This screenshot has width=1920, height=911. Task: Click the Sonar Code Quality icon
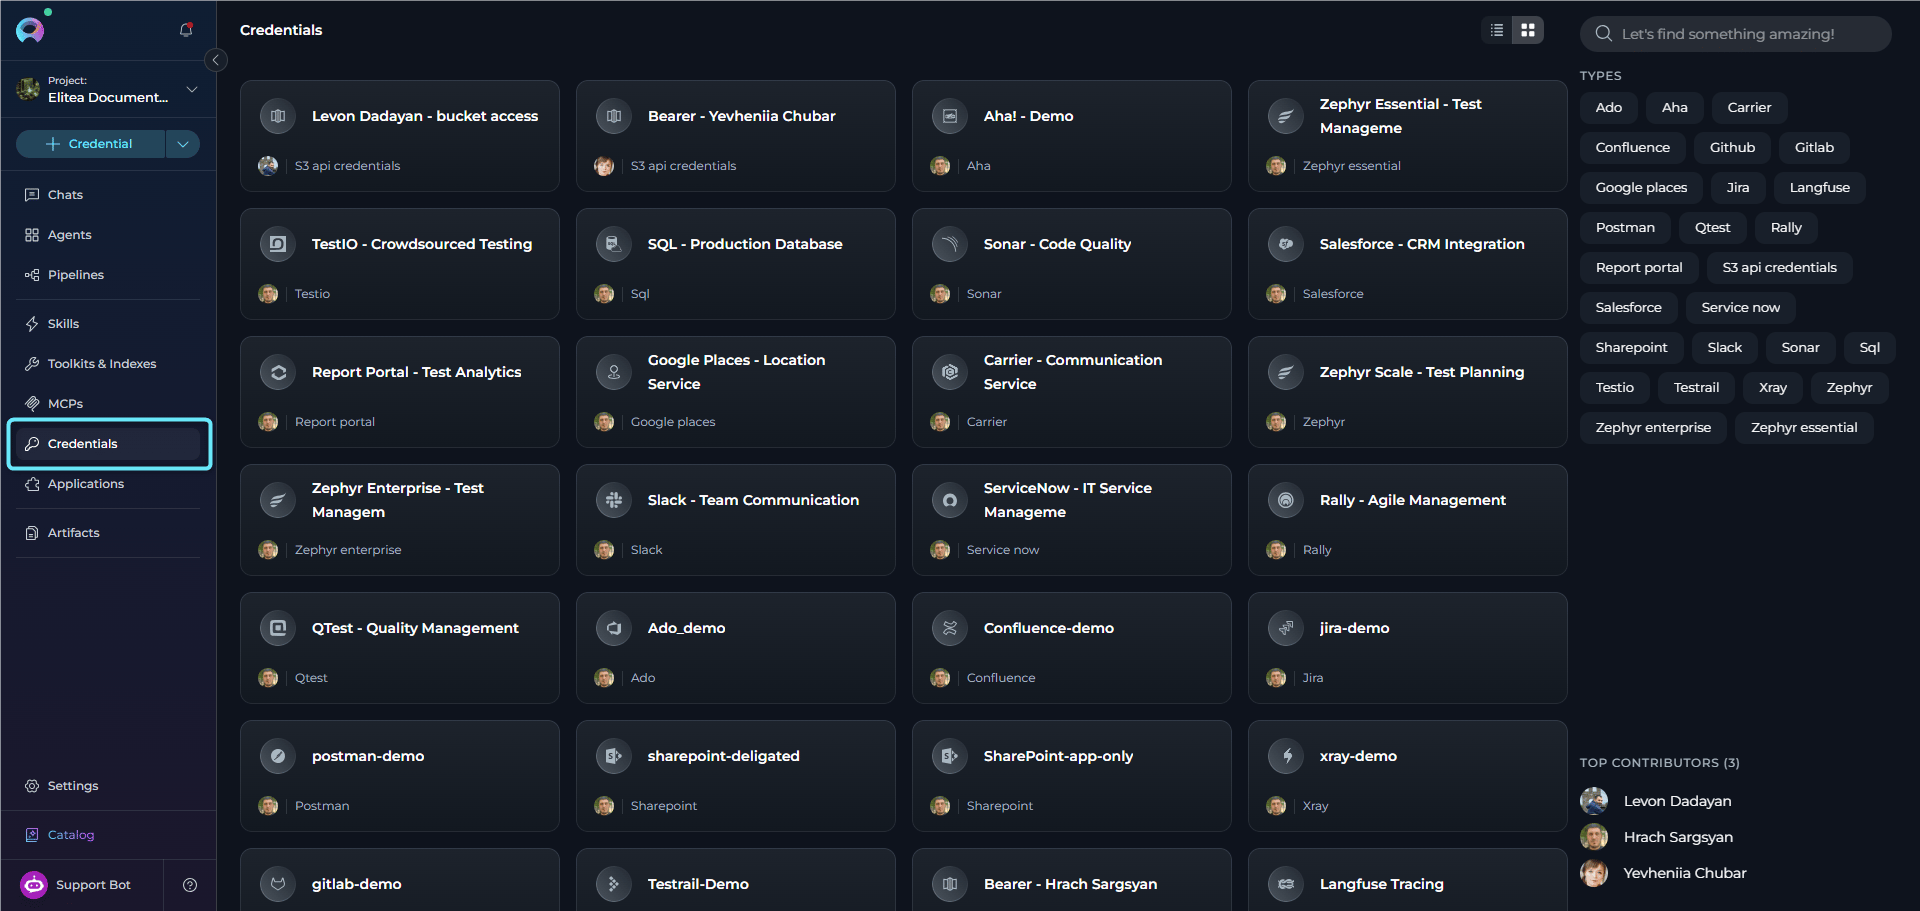coord(950,245)
